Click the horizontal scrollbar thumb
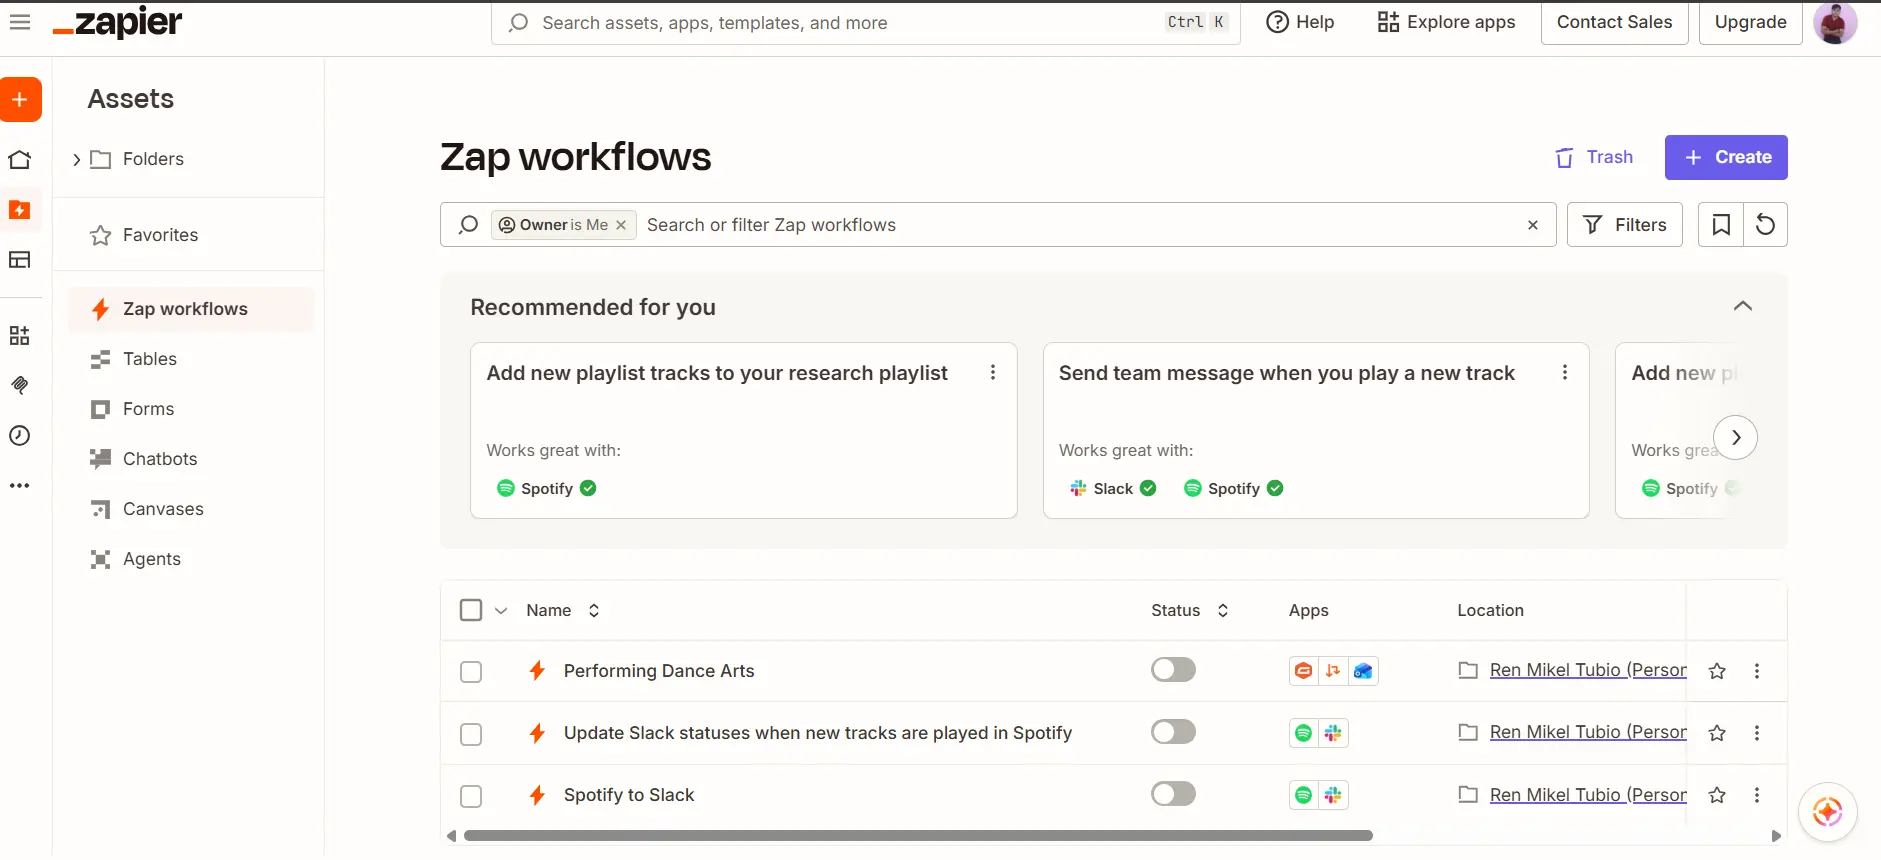Viewport: 1881px width, 860px height. [x=918, y=835]
